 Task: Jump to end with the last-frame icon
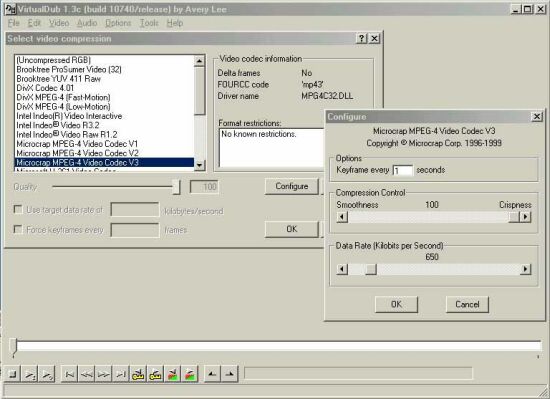[x=121, y=374]
